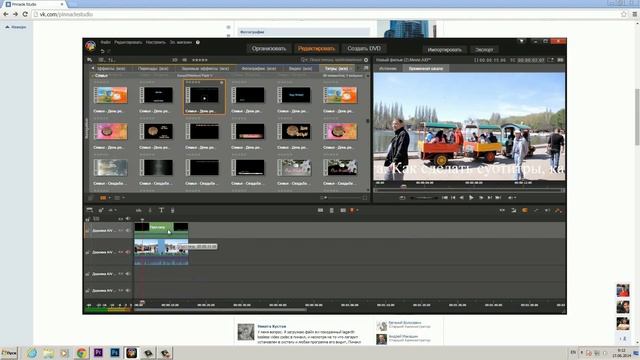Switch to Фотографии (все) library tab
The width and height of the screenshot is (640, 360).
pyautogui.click(x=258, y=69)
